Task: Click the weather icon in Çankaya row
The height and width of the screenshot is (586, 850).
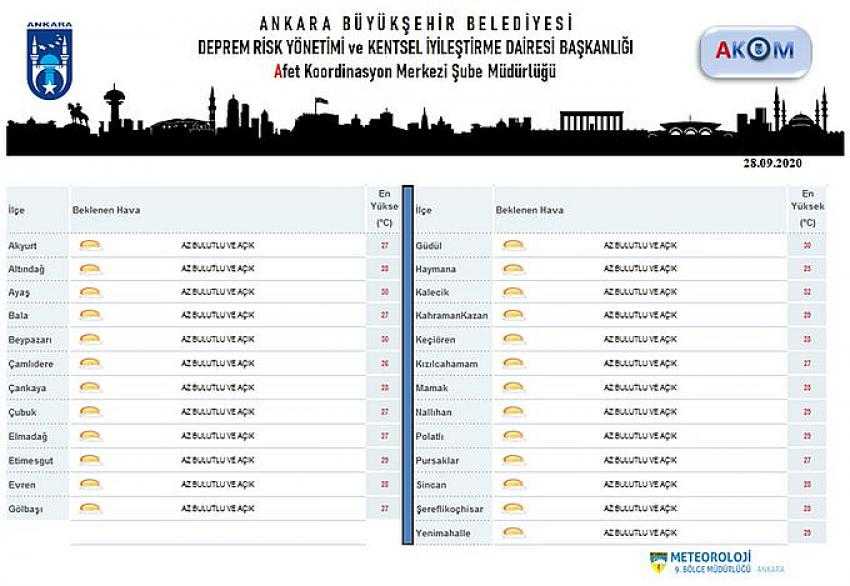Action: pos(90,388)
